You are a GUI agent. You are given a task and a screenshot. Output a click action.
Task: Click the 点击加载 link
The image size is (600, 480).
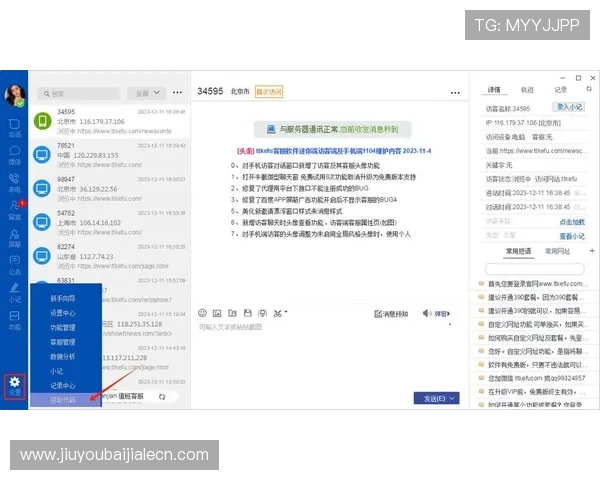(x=572, y=222)
